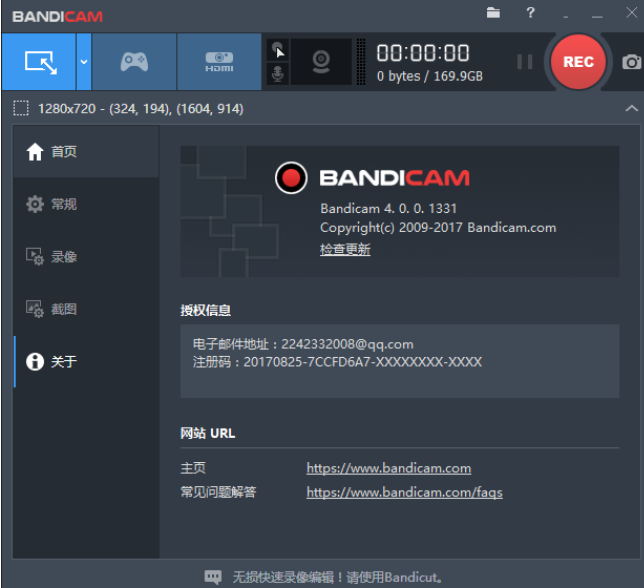
Task: Select the screen rectangle recording mode
Action: point(39,62)
